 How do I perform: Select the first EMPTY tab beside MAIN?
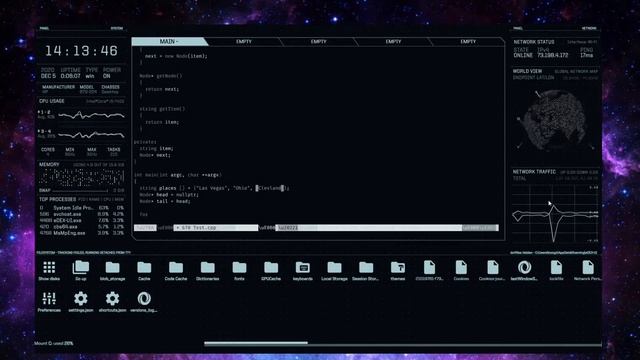tap(244, 42)
